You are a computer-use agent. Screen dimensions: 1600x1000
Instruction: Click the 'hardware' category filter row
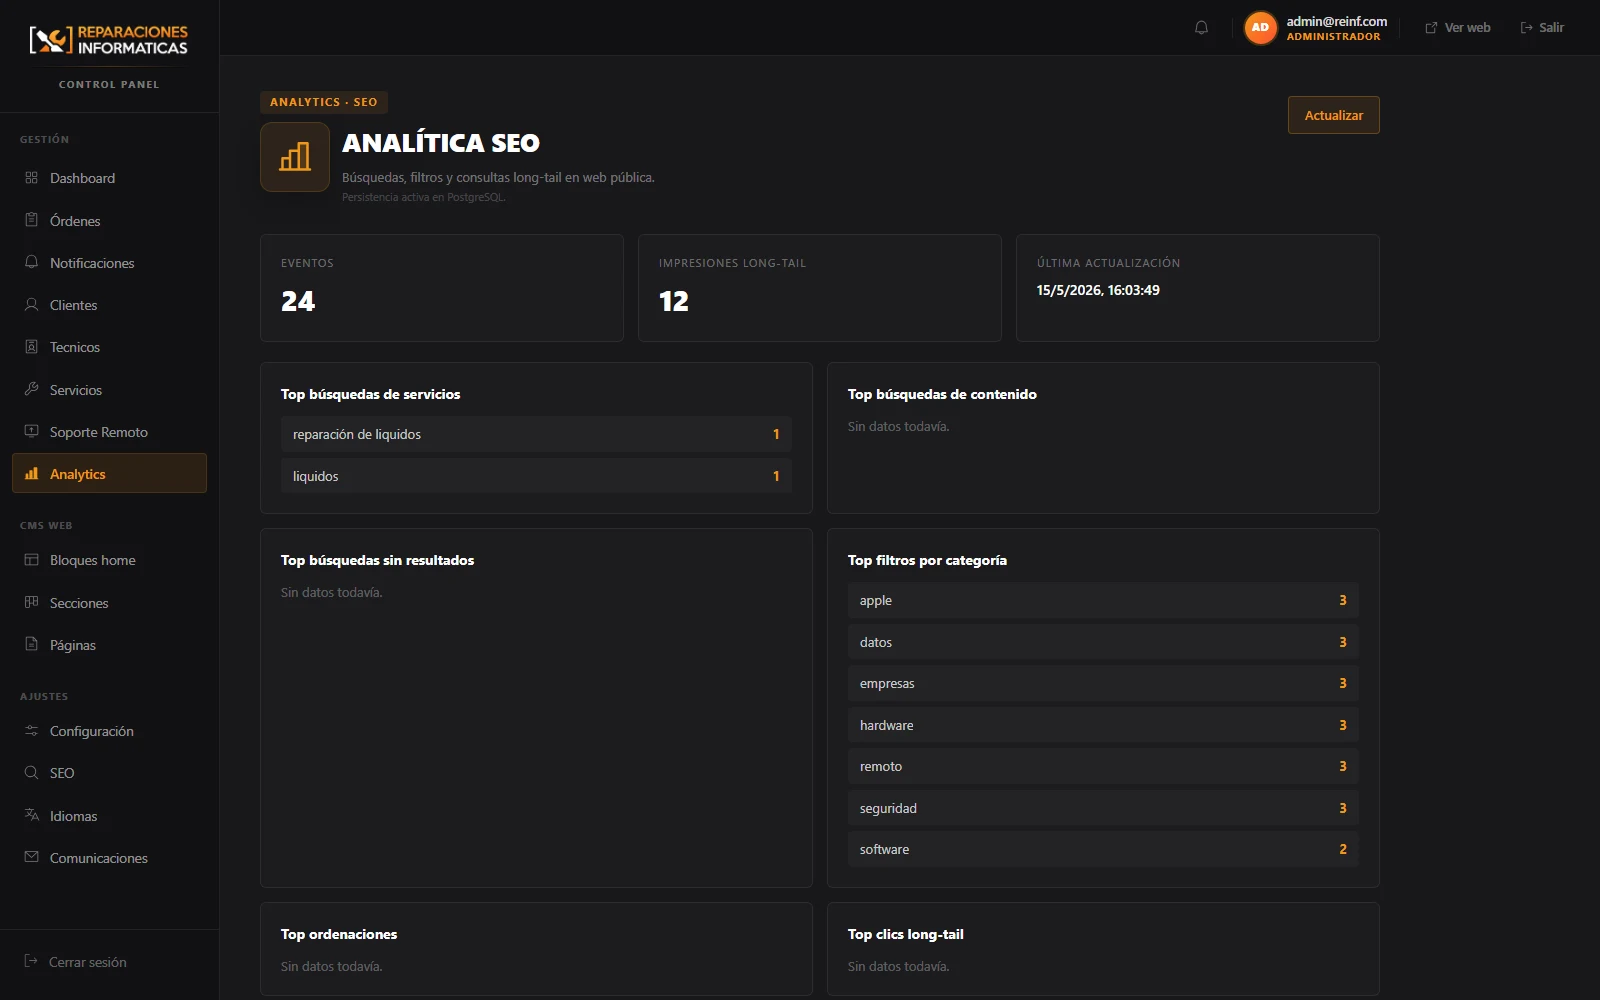click(1103, 725)
